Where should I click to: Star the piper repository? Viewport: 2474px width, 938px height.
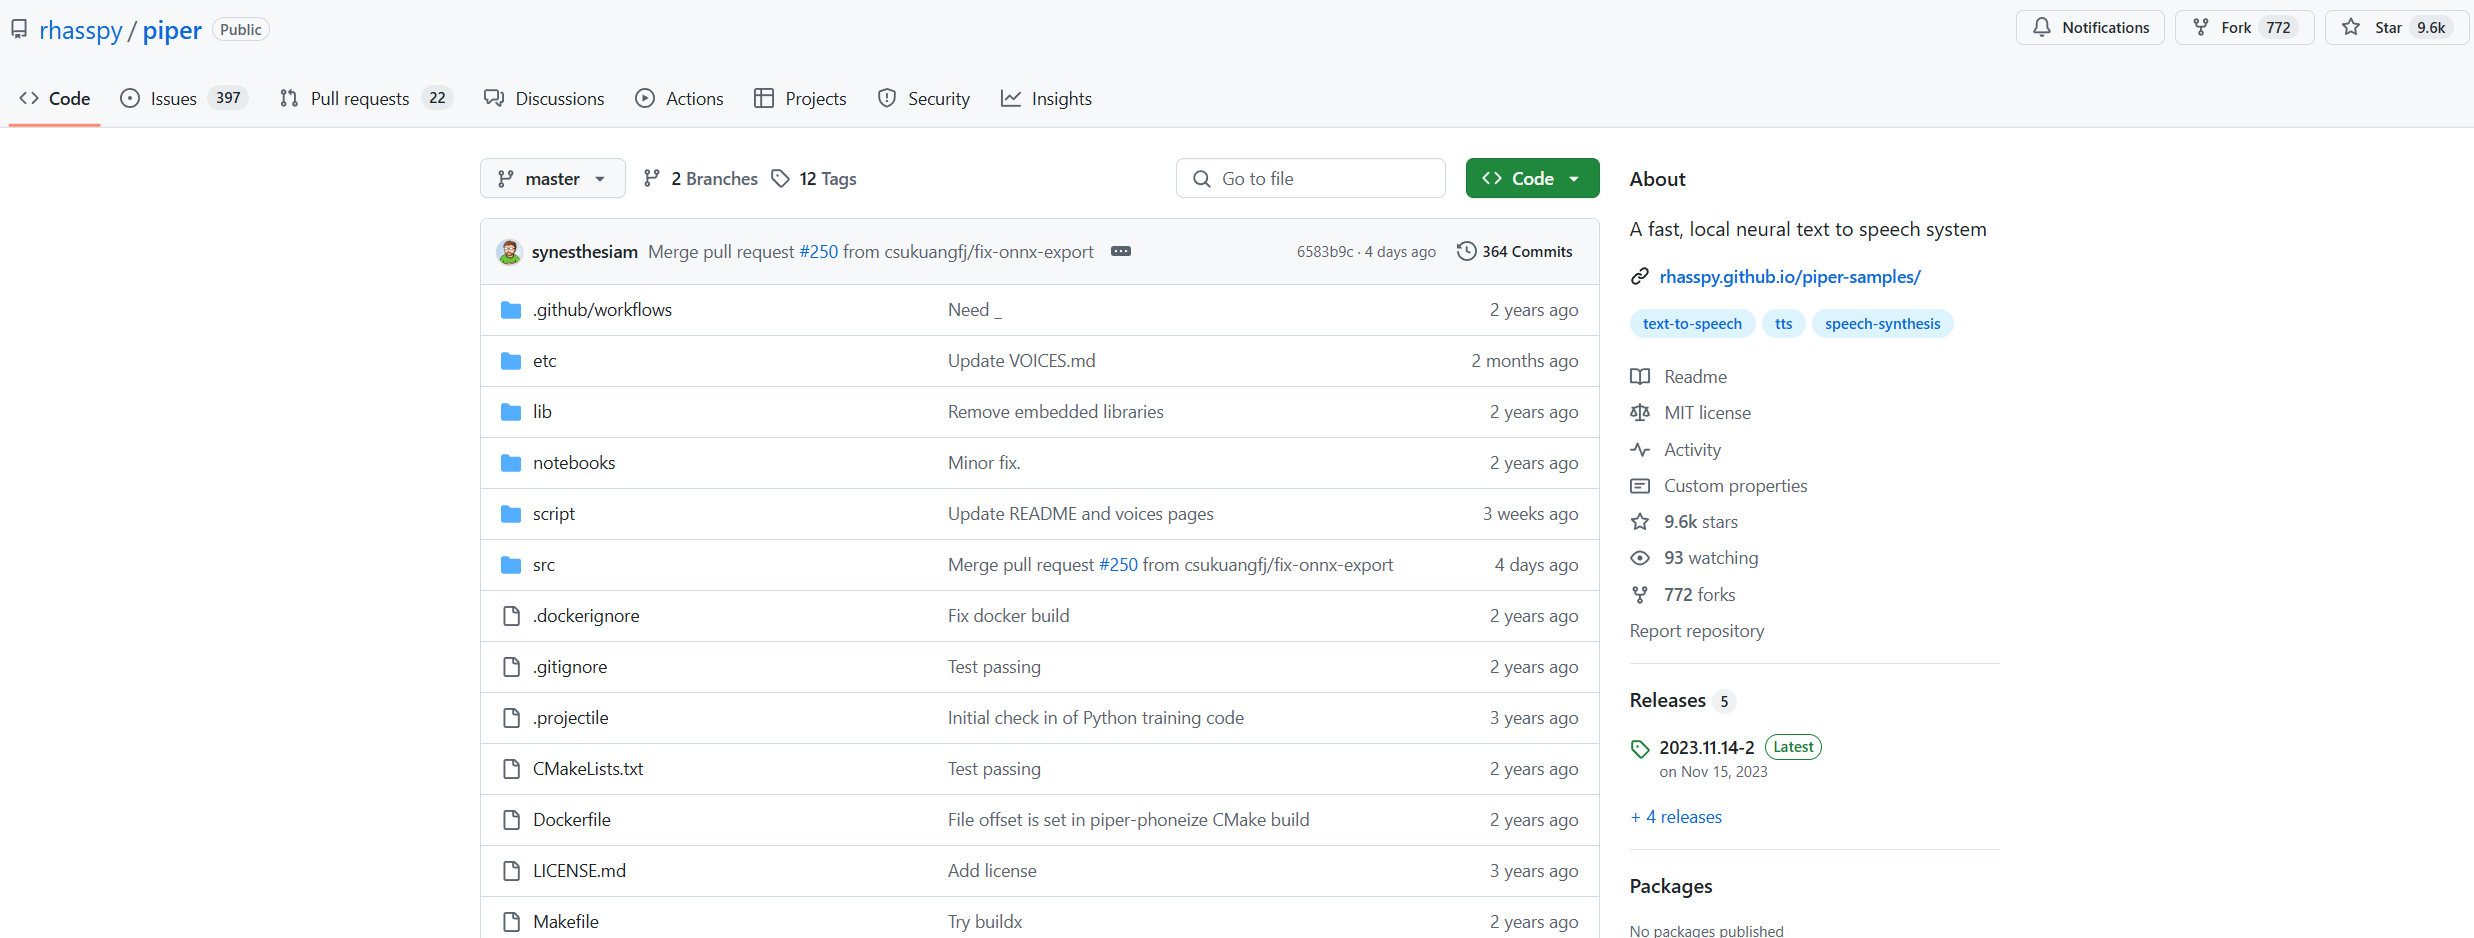coord(2395,28)
